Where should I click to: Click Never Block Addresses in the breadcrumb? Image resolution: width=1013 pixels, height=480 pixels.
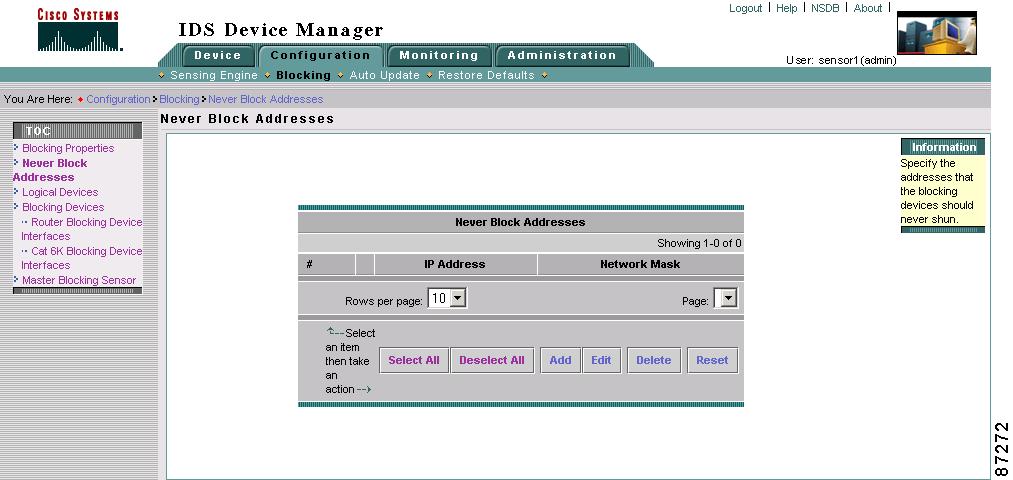point(266,99)
